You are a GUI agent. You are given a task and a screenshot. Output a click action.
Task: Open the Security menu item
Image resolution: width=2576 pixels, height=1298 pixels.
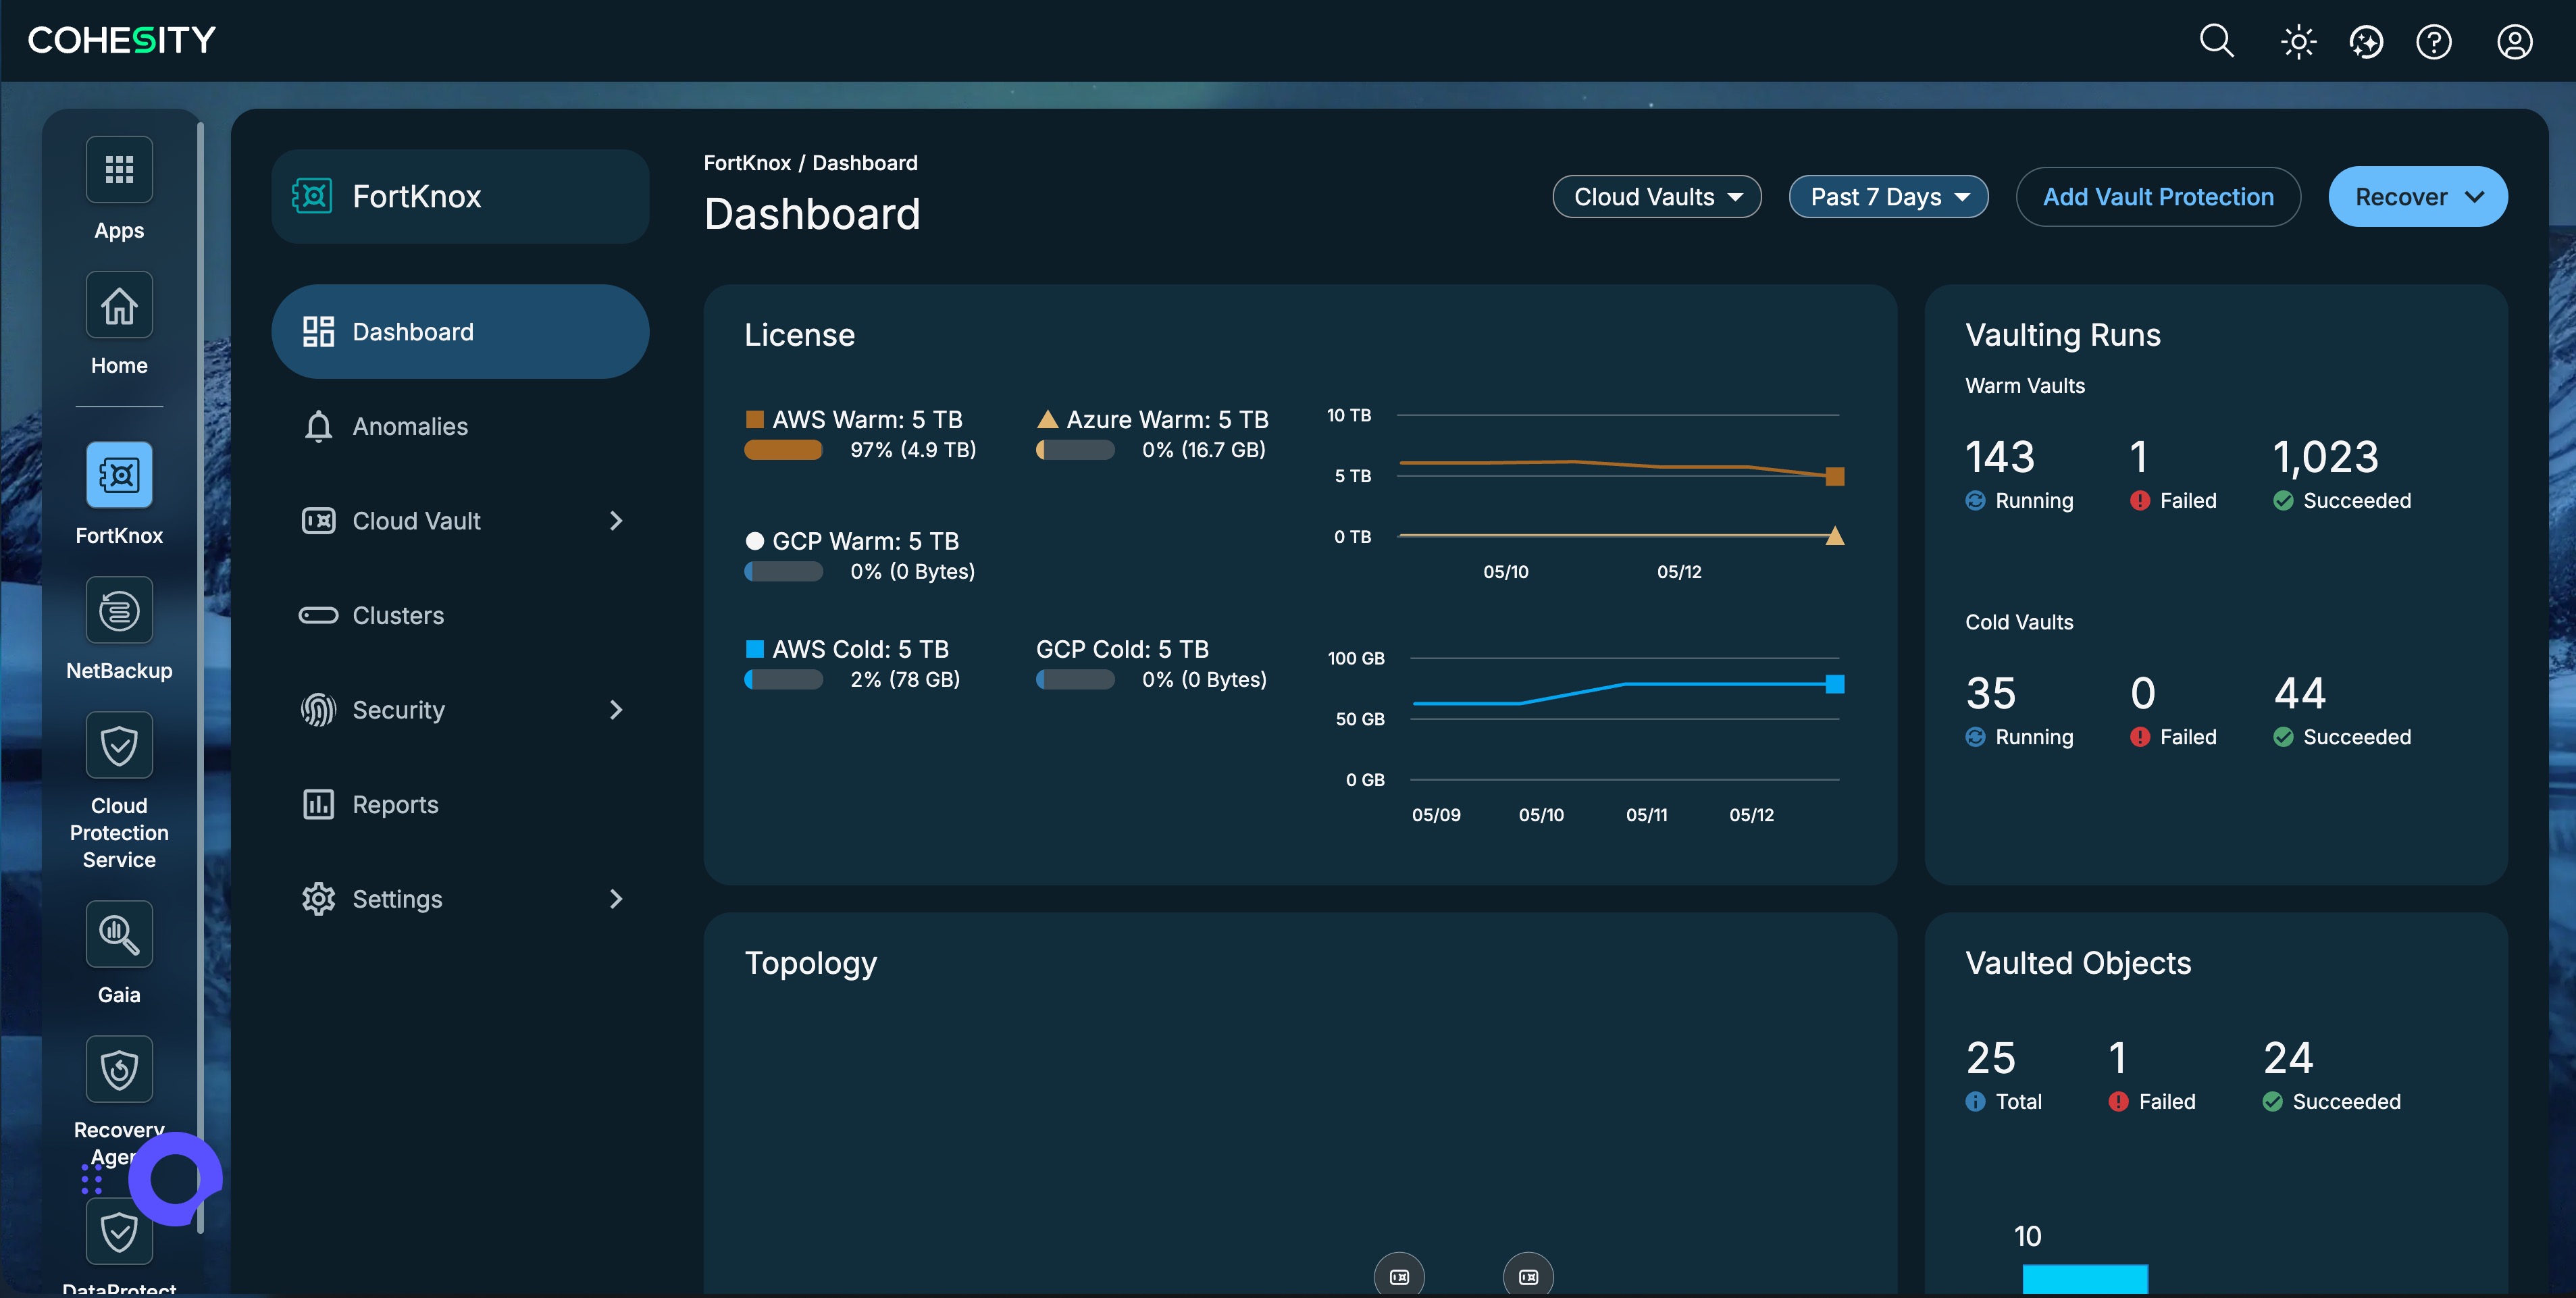point(460,710)
